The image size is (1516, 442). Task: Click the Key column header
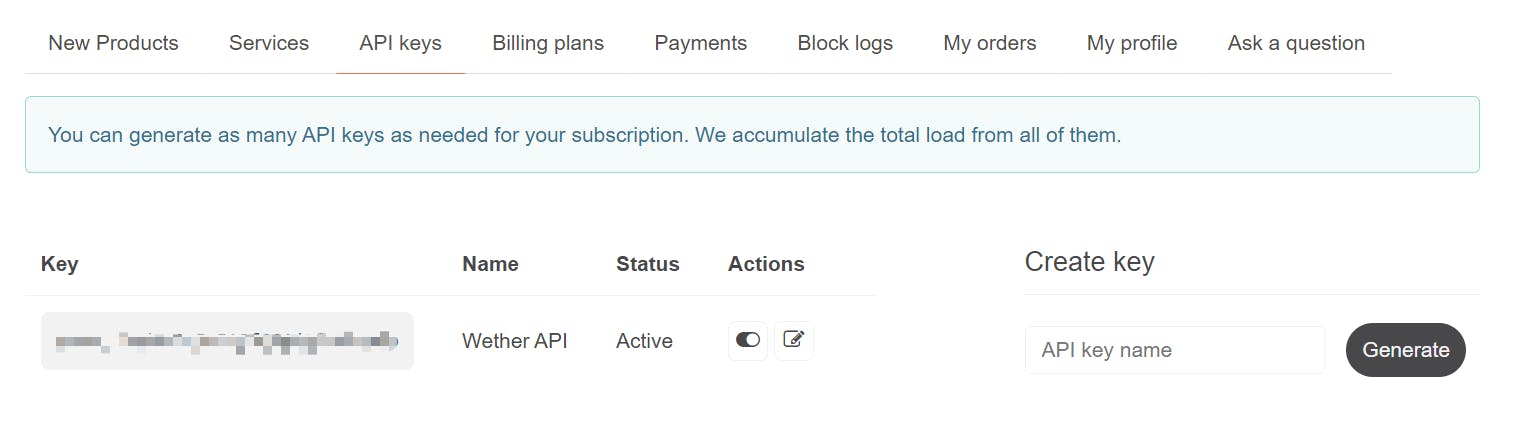60,264
